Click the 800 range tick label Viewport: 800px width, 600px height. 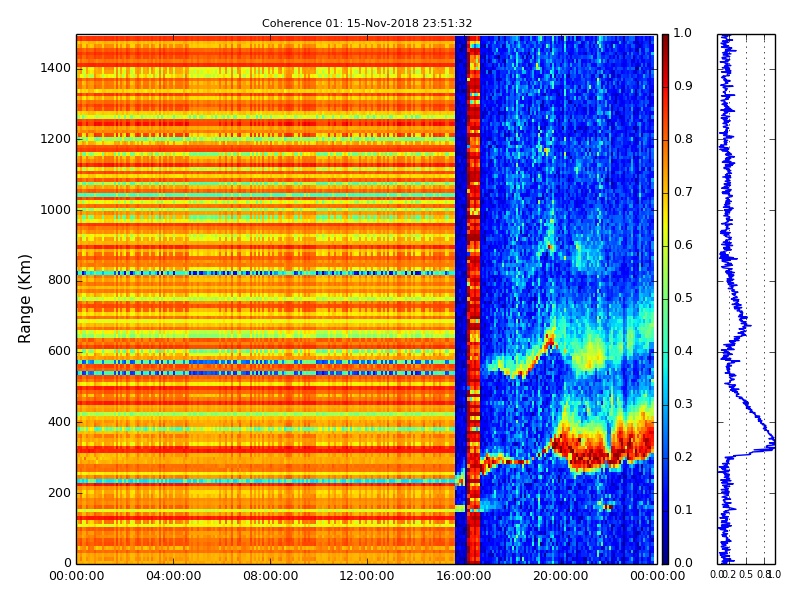[59, 280]
